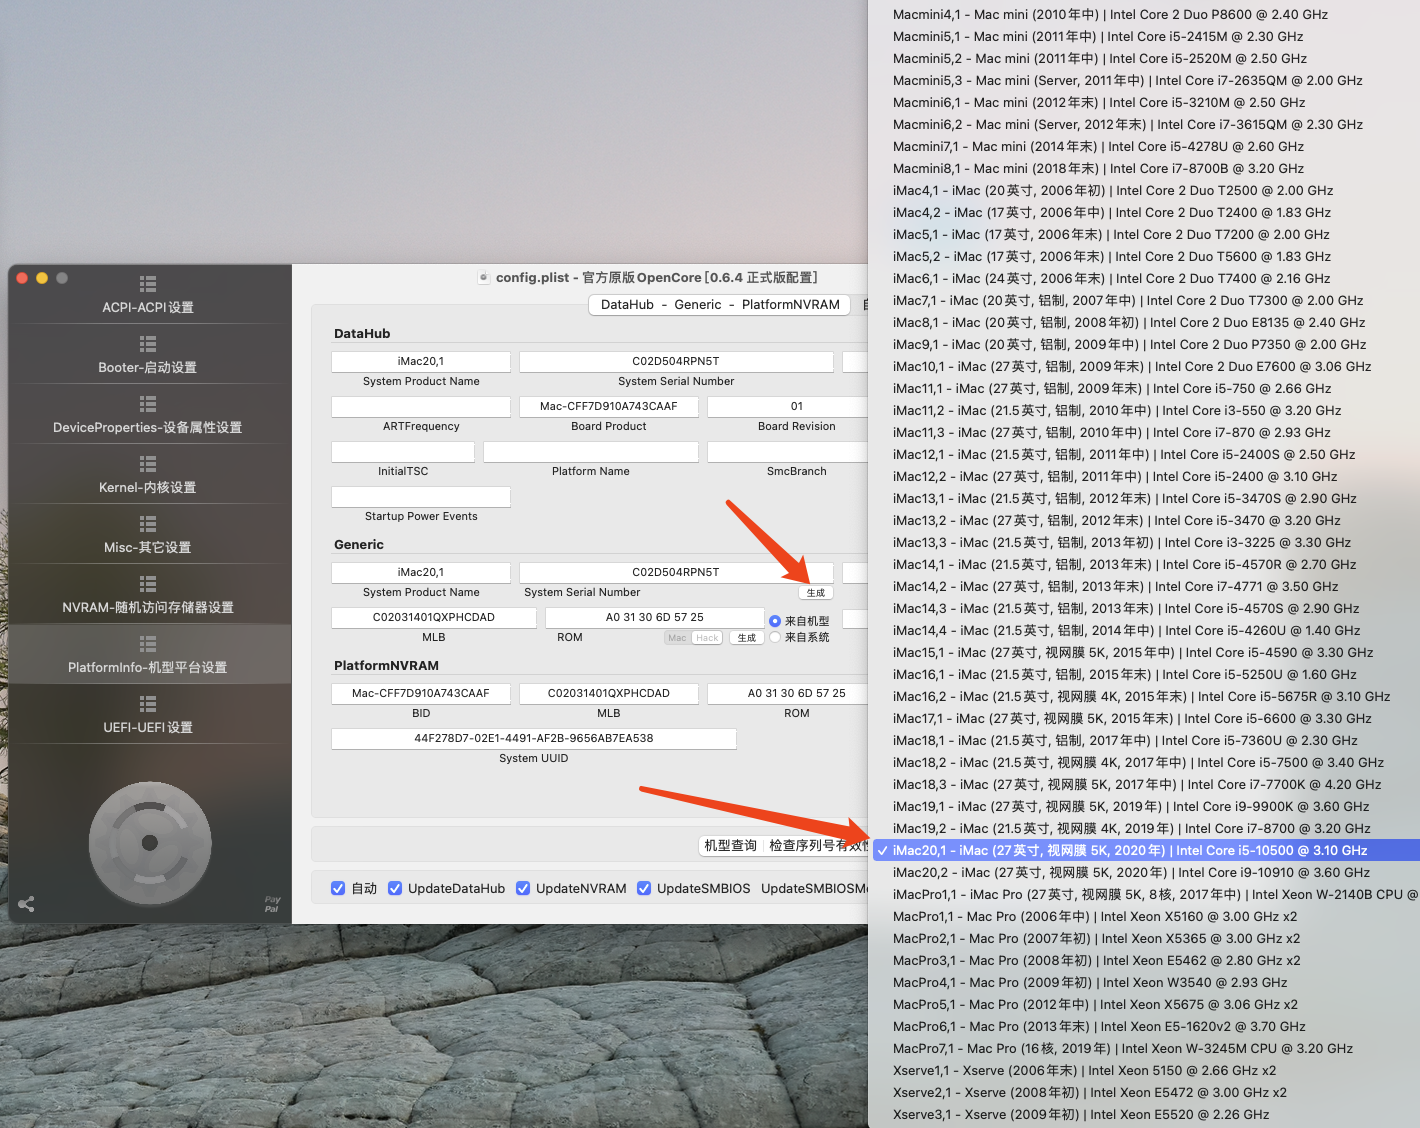This screenshot has width=1420, height=1128.
Task: Click the Generic ROM field
Action: (655, 617)
